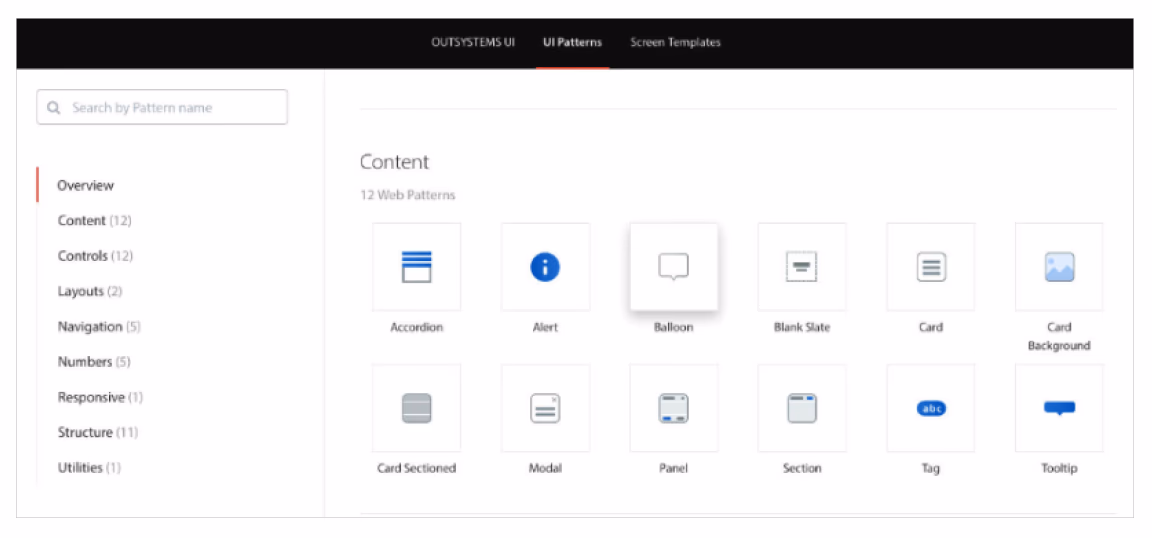Open the Accordion pattern icon

(417, 267)
